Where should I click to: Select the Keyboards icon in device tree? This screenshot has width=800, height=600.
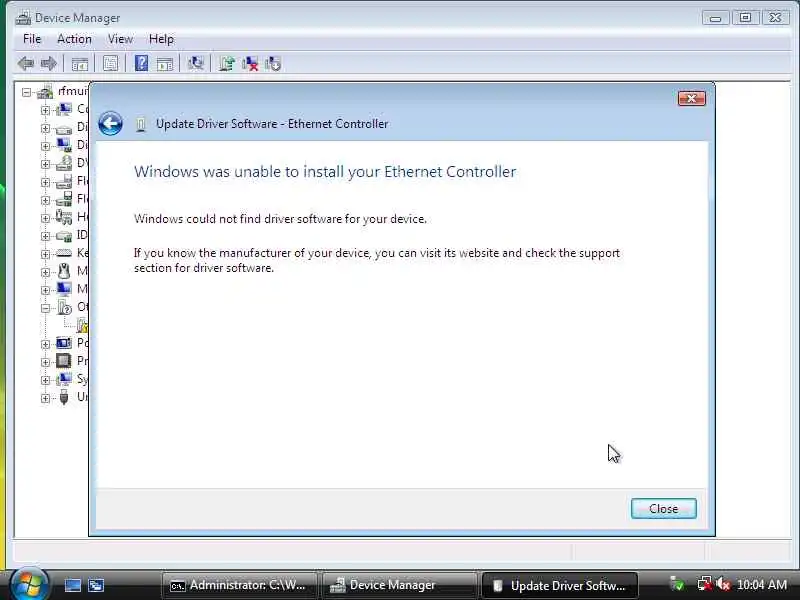click(x=64, y=253)
